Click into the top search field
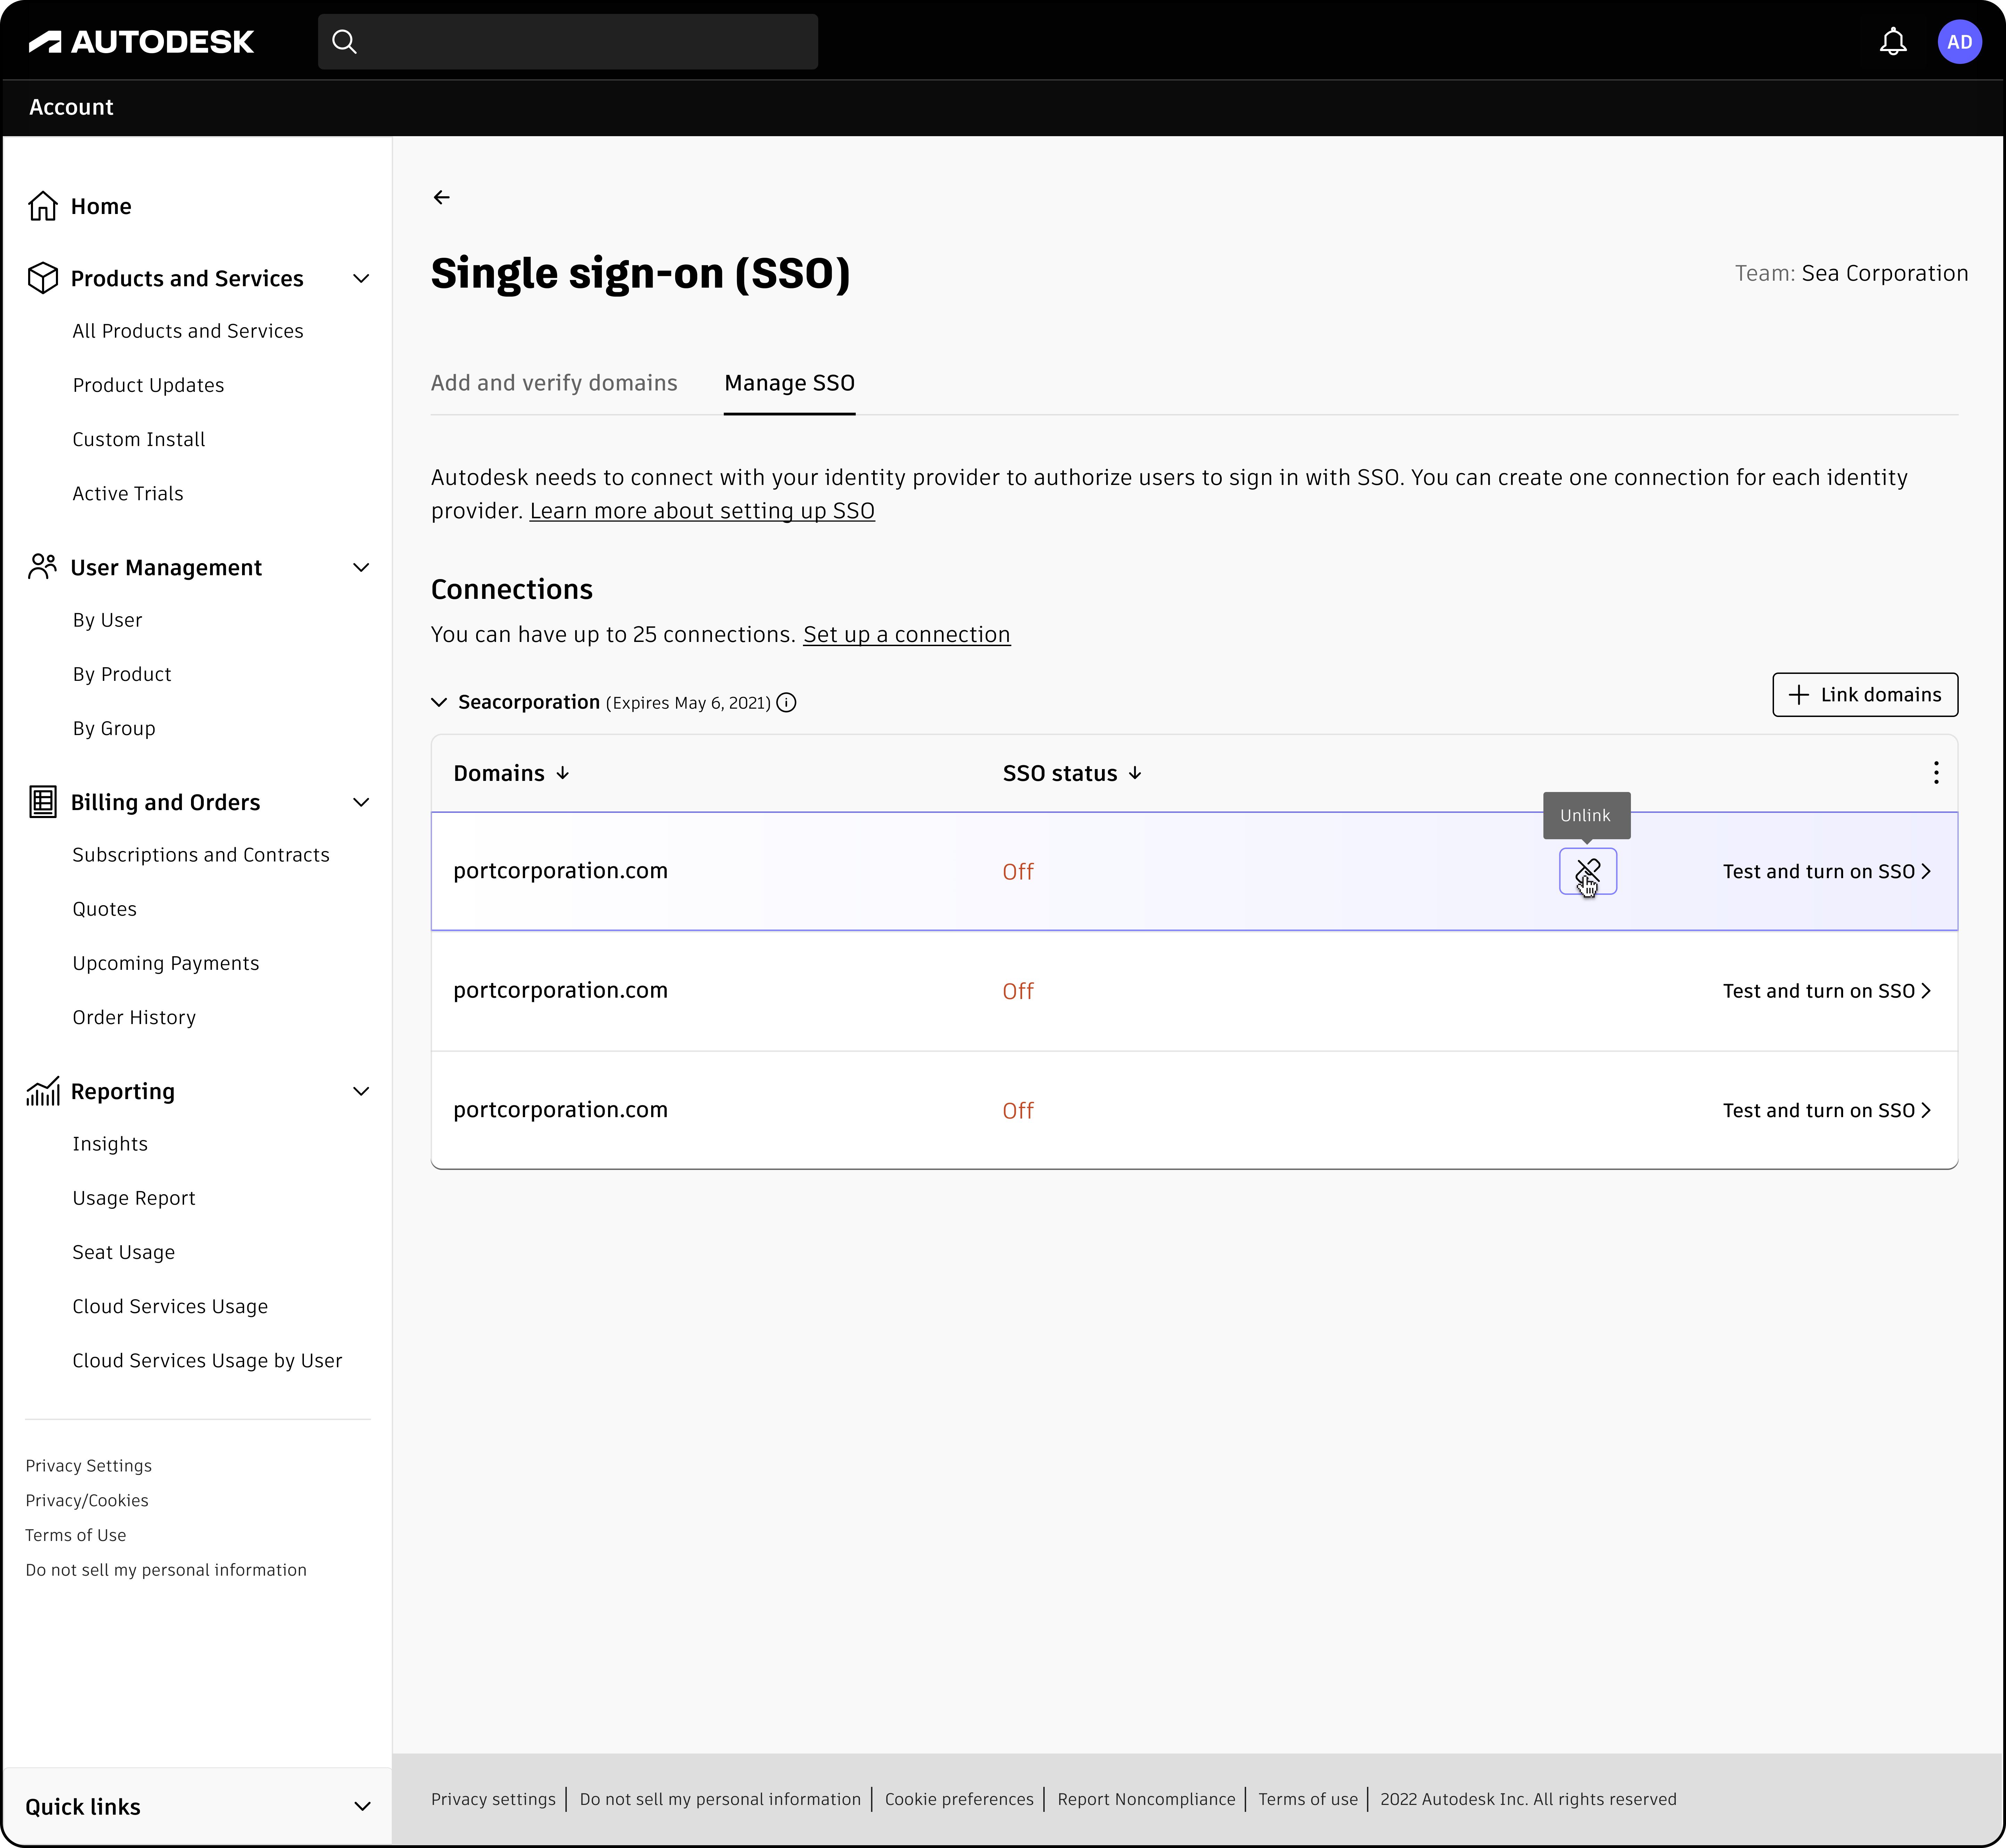 click(x=568, y=42)
